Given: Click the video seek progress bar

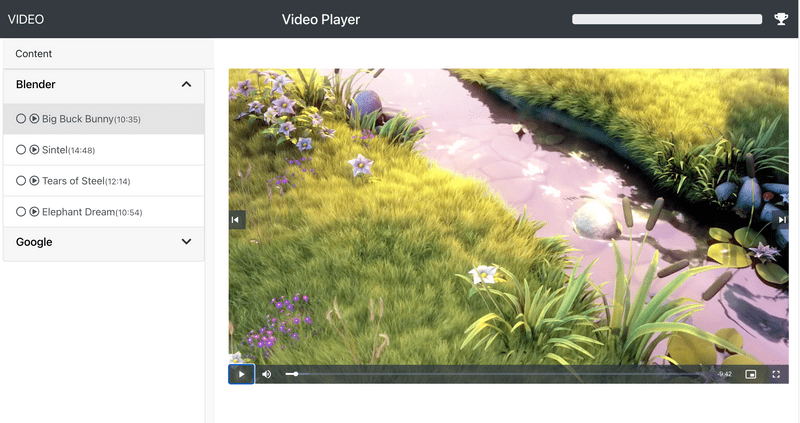Looking at the screenshot, I should click(497, 374).
